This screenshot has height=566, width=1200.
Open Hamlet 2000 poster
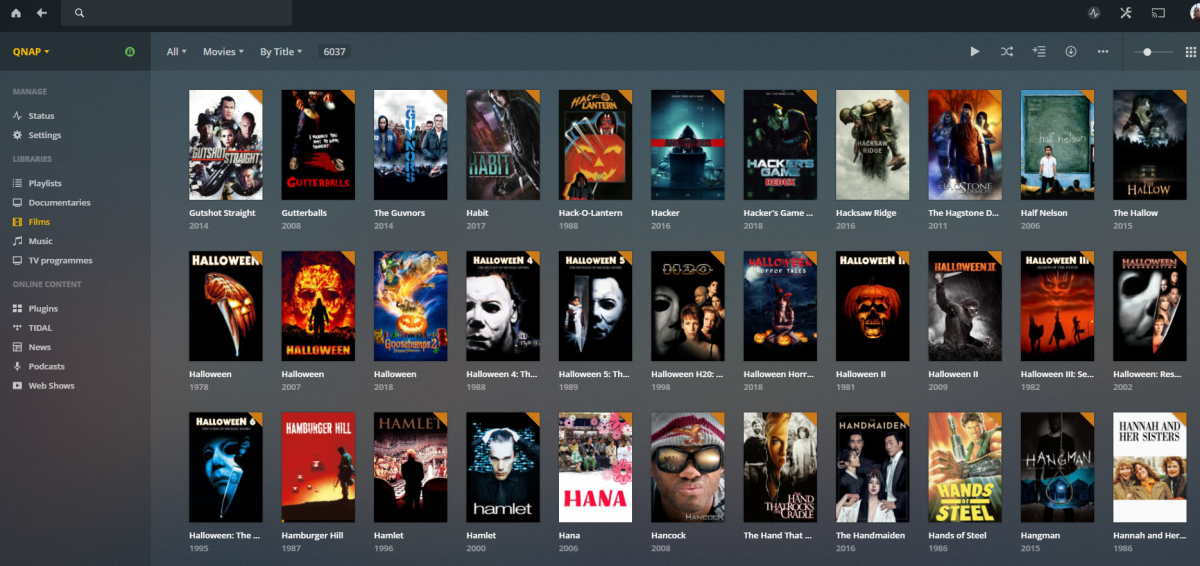coord(503,467)
